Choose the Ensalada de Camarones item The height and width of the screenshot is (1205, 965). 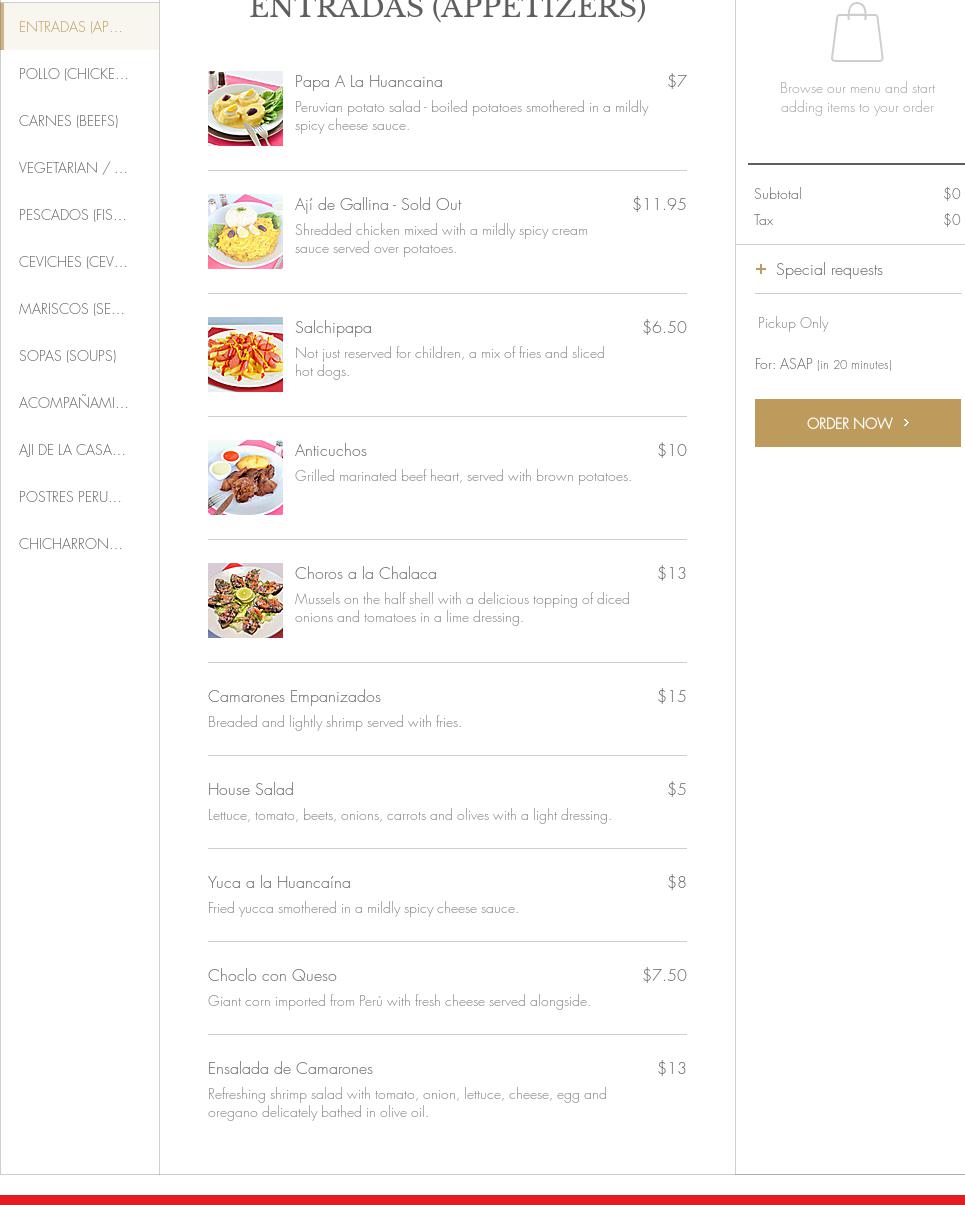click(x=290, y=1068)
